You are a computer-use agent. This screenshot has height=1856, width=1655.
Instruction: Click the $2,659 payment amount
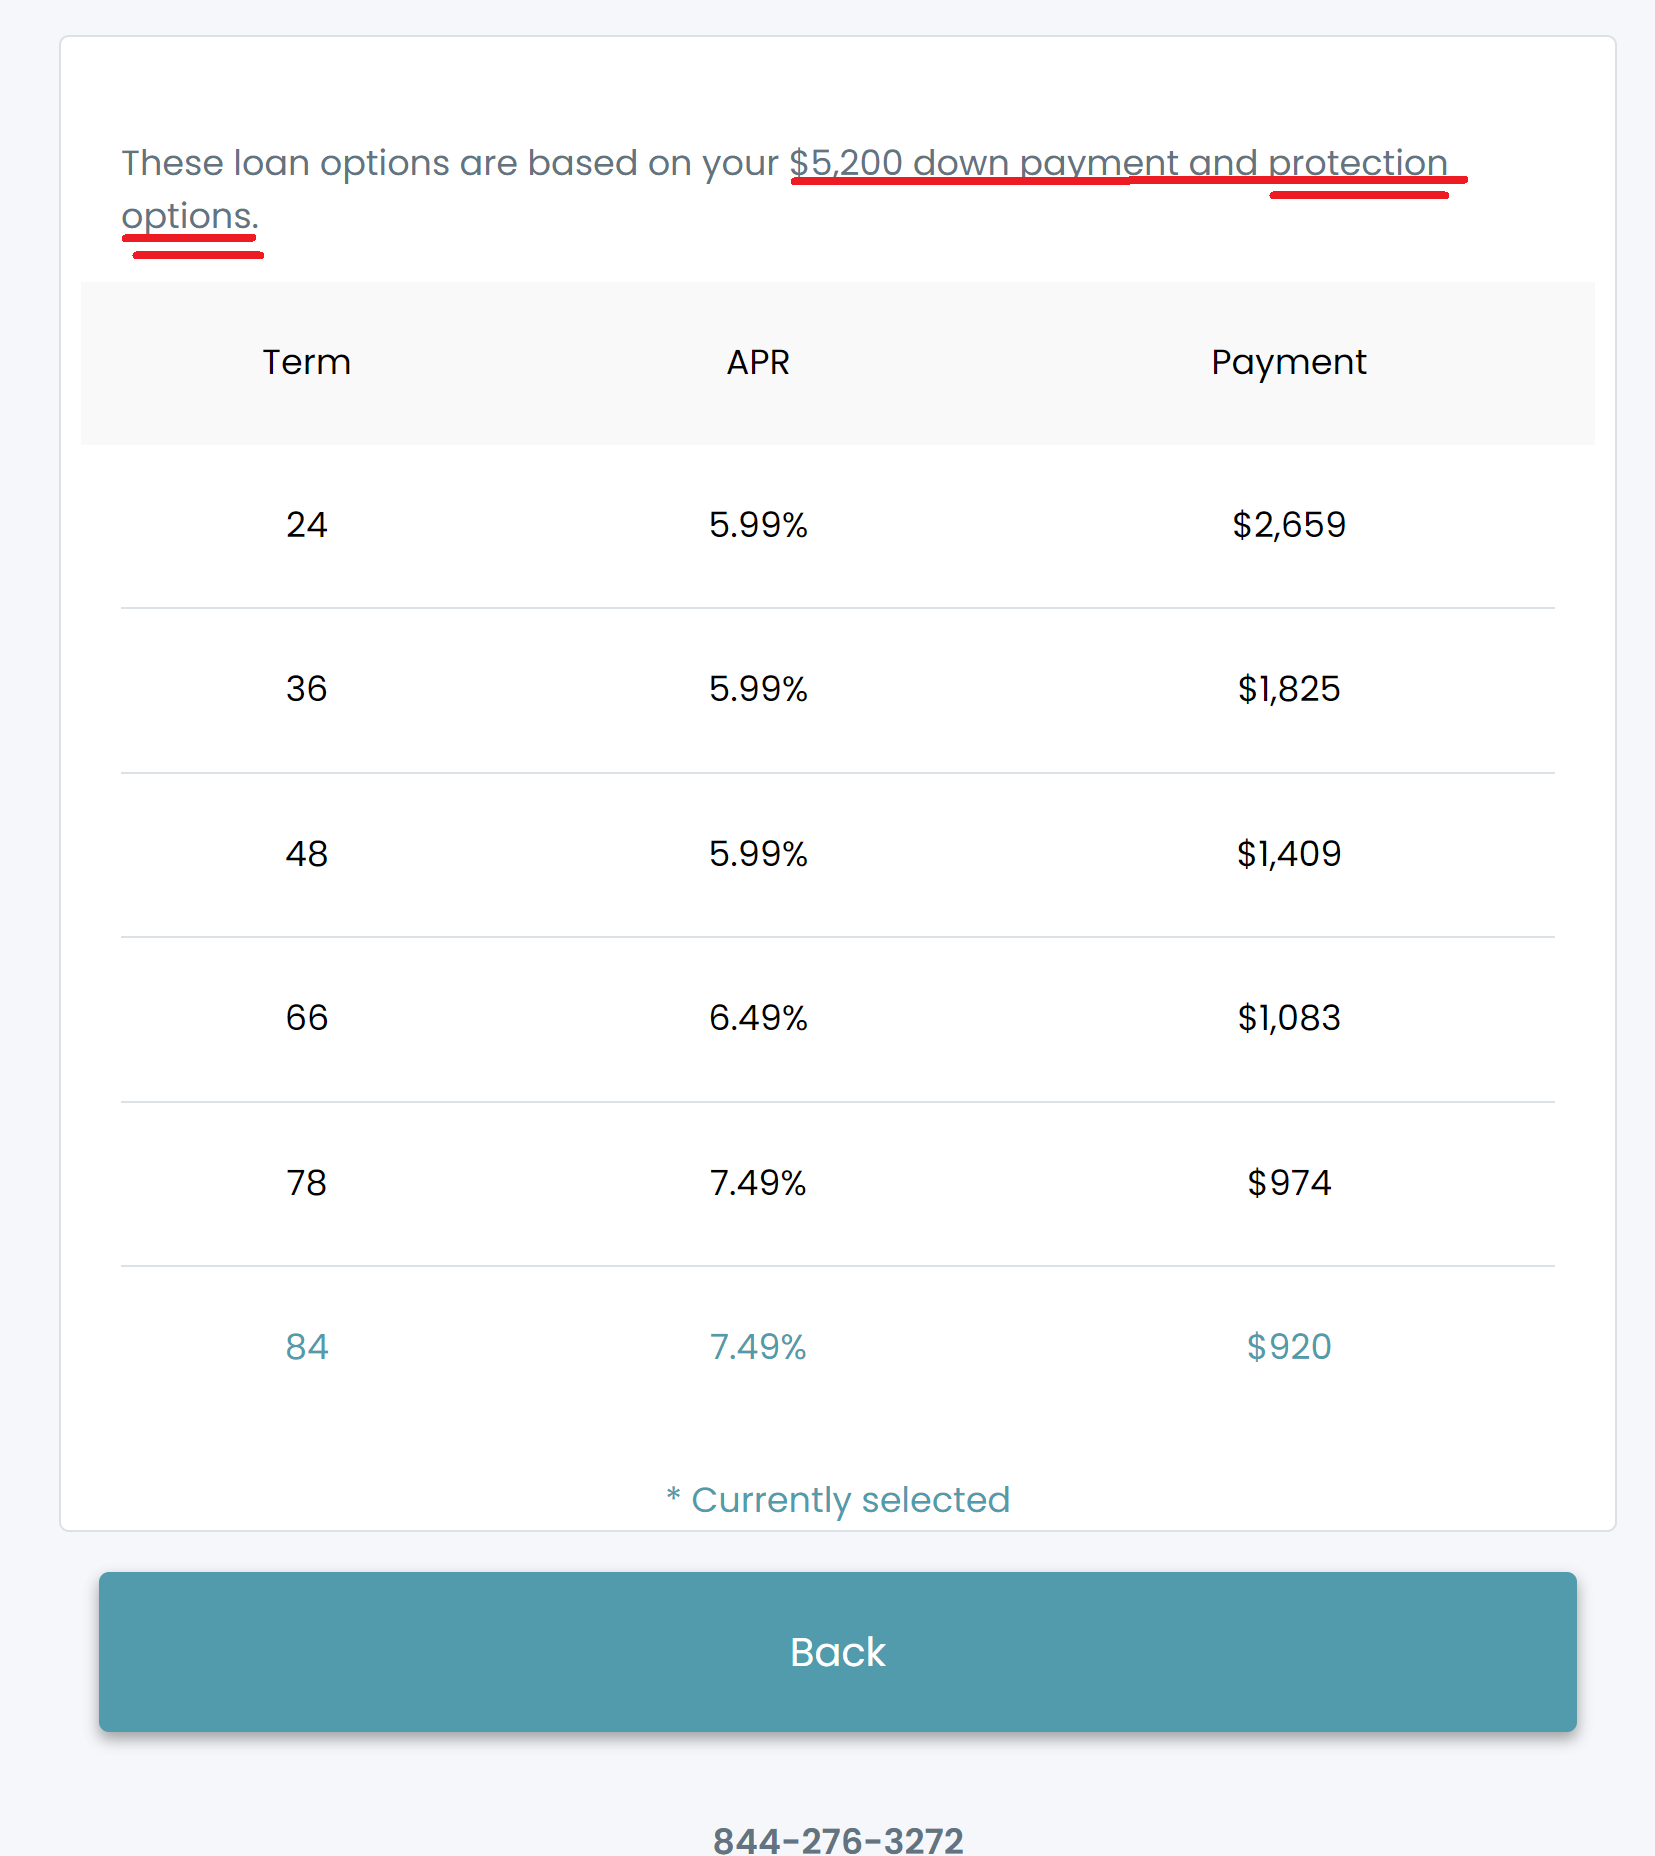click(x=1288, y=525)
